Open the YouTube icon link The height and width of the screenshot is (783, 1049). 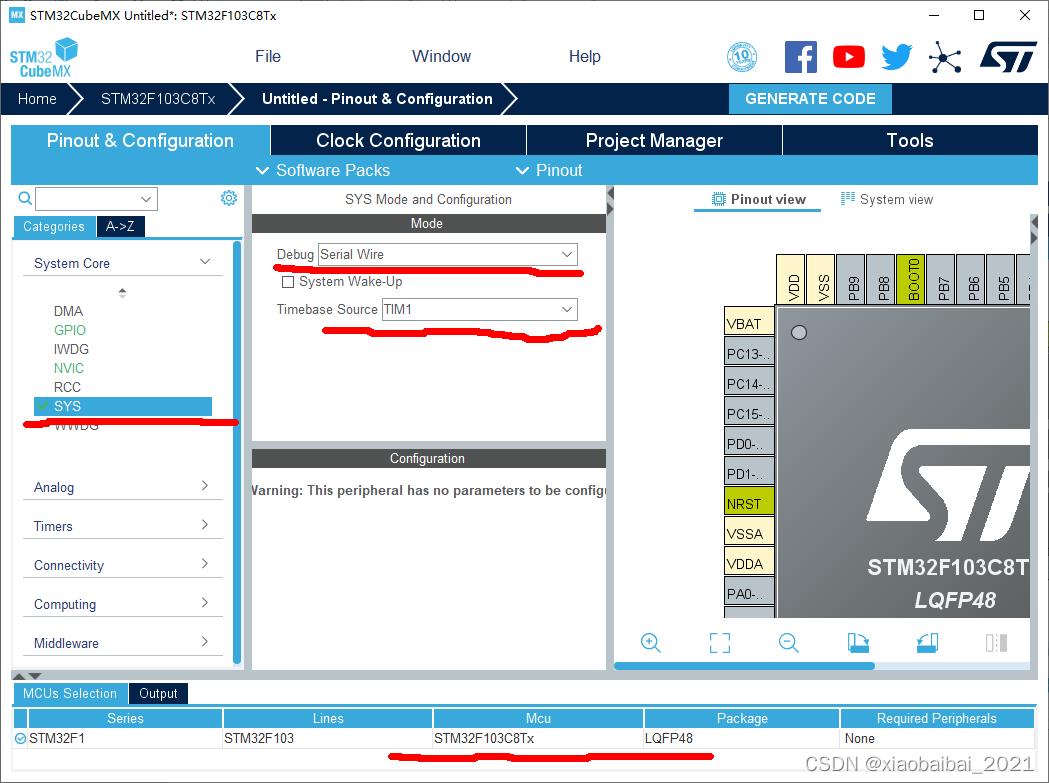point(848,57)
